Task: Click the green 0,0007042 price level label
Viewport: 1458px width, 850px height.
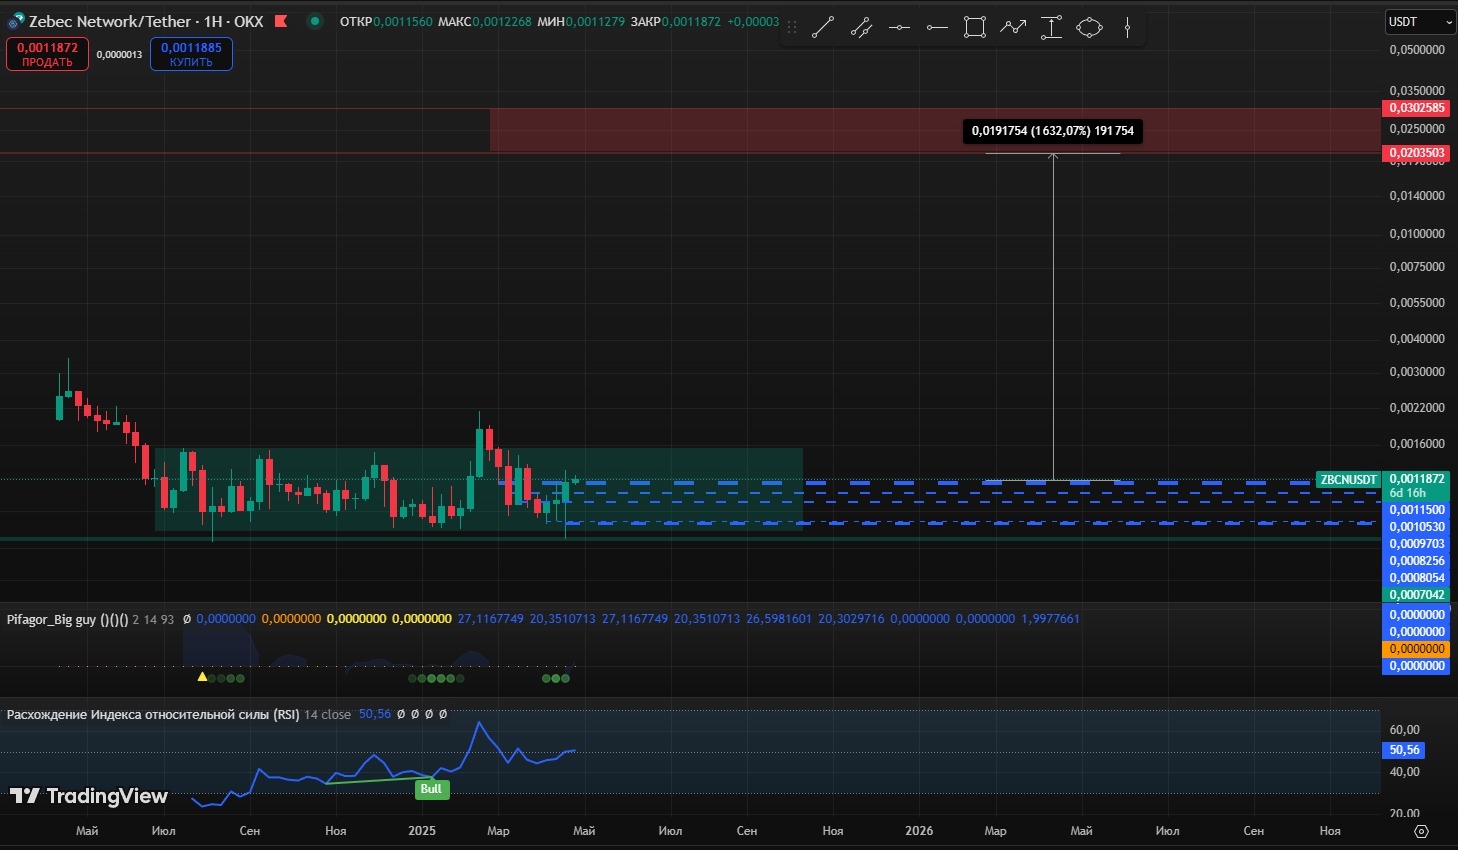Action: coord(1417,595)
